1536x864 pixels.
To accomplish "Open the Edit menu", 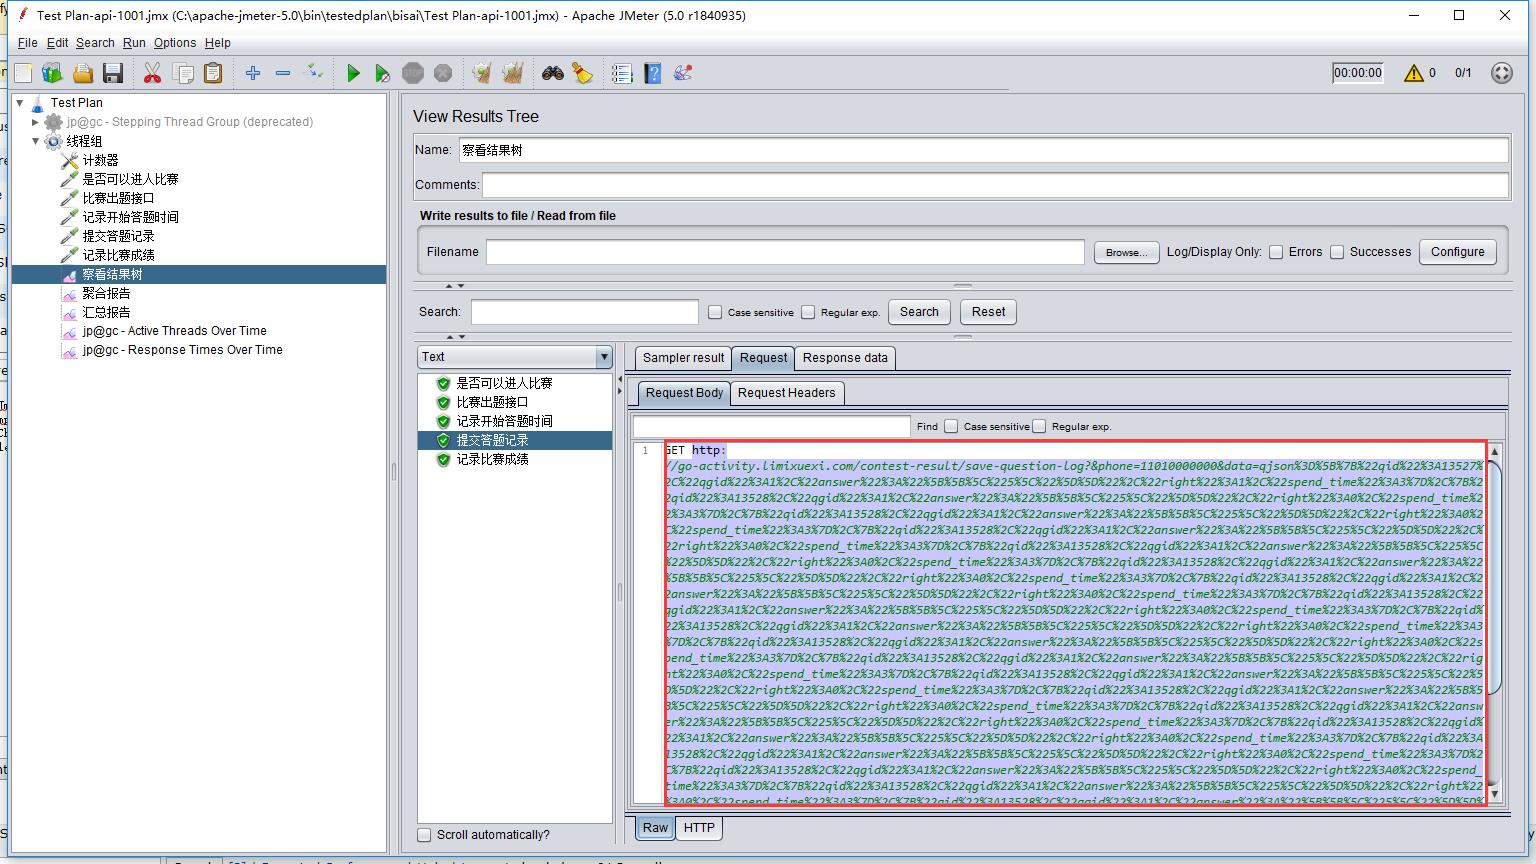I will tap(57, 43).
